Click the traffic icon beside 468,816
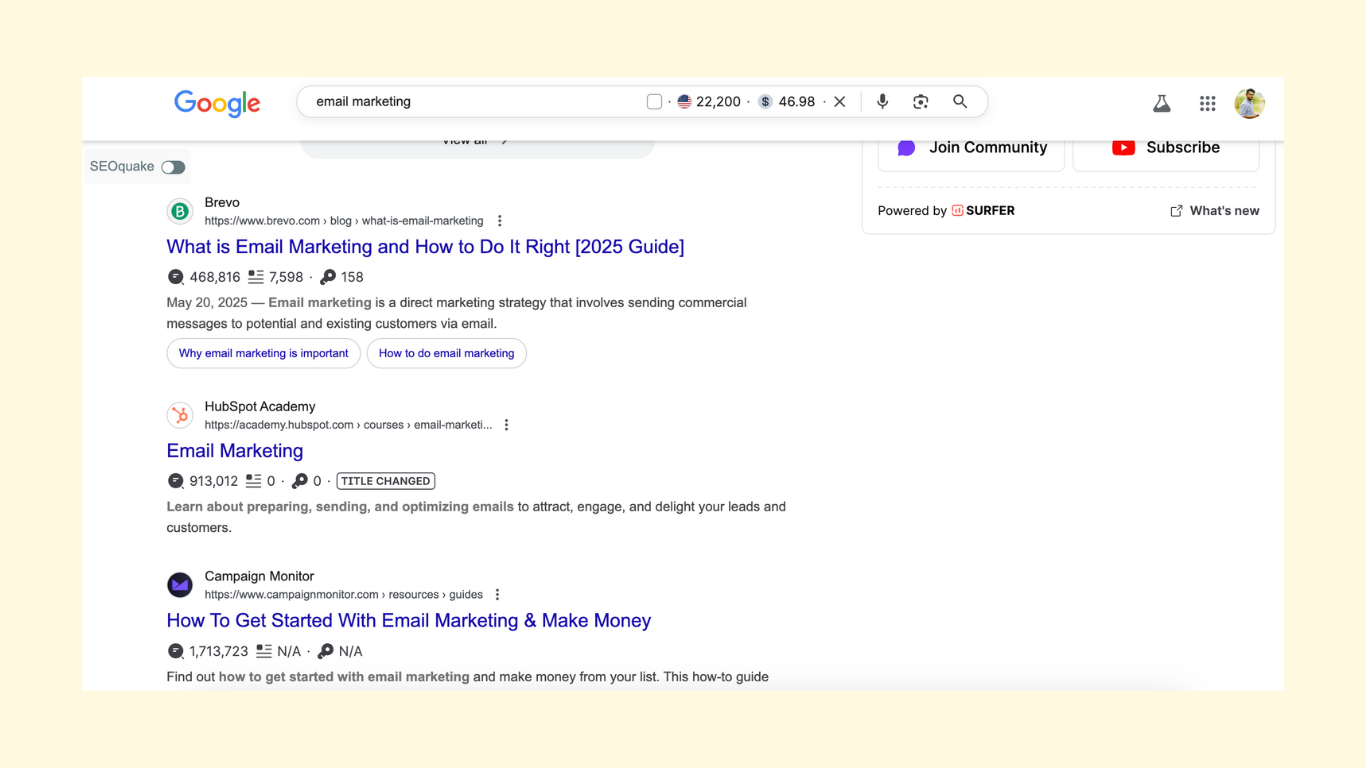 click(176, 277)
